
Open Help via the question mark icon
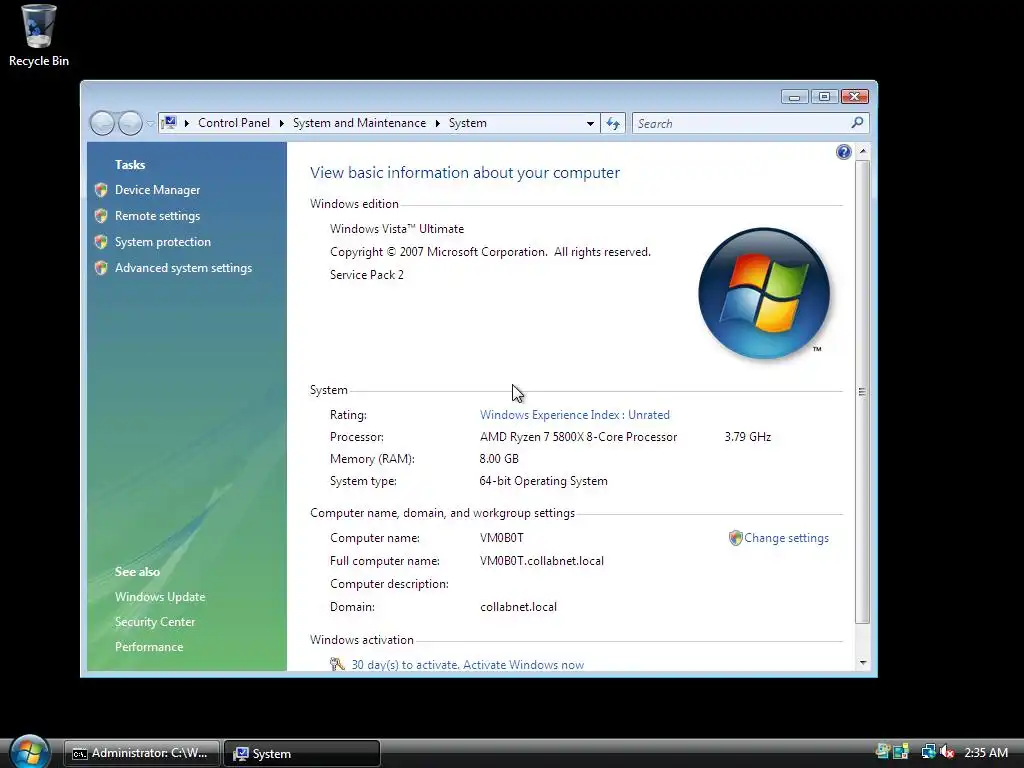843,152
